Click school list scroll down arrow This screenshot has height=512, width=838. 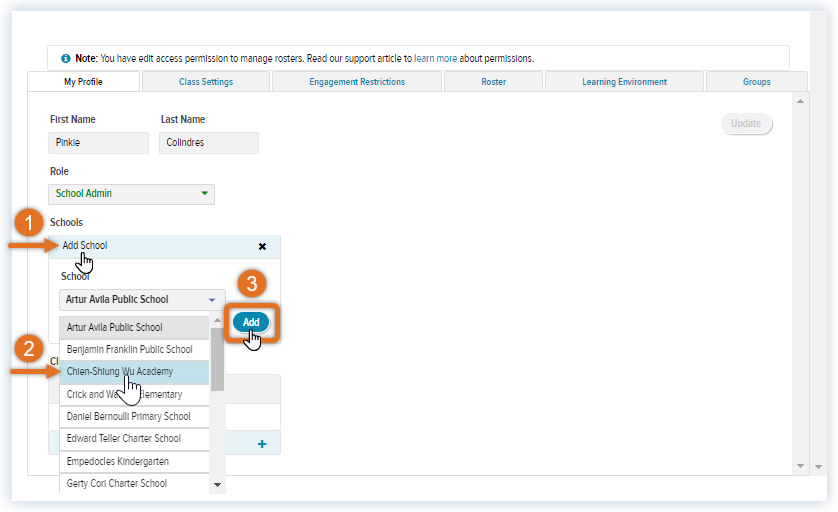[x=218, y=485]
